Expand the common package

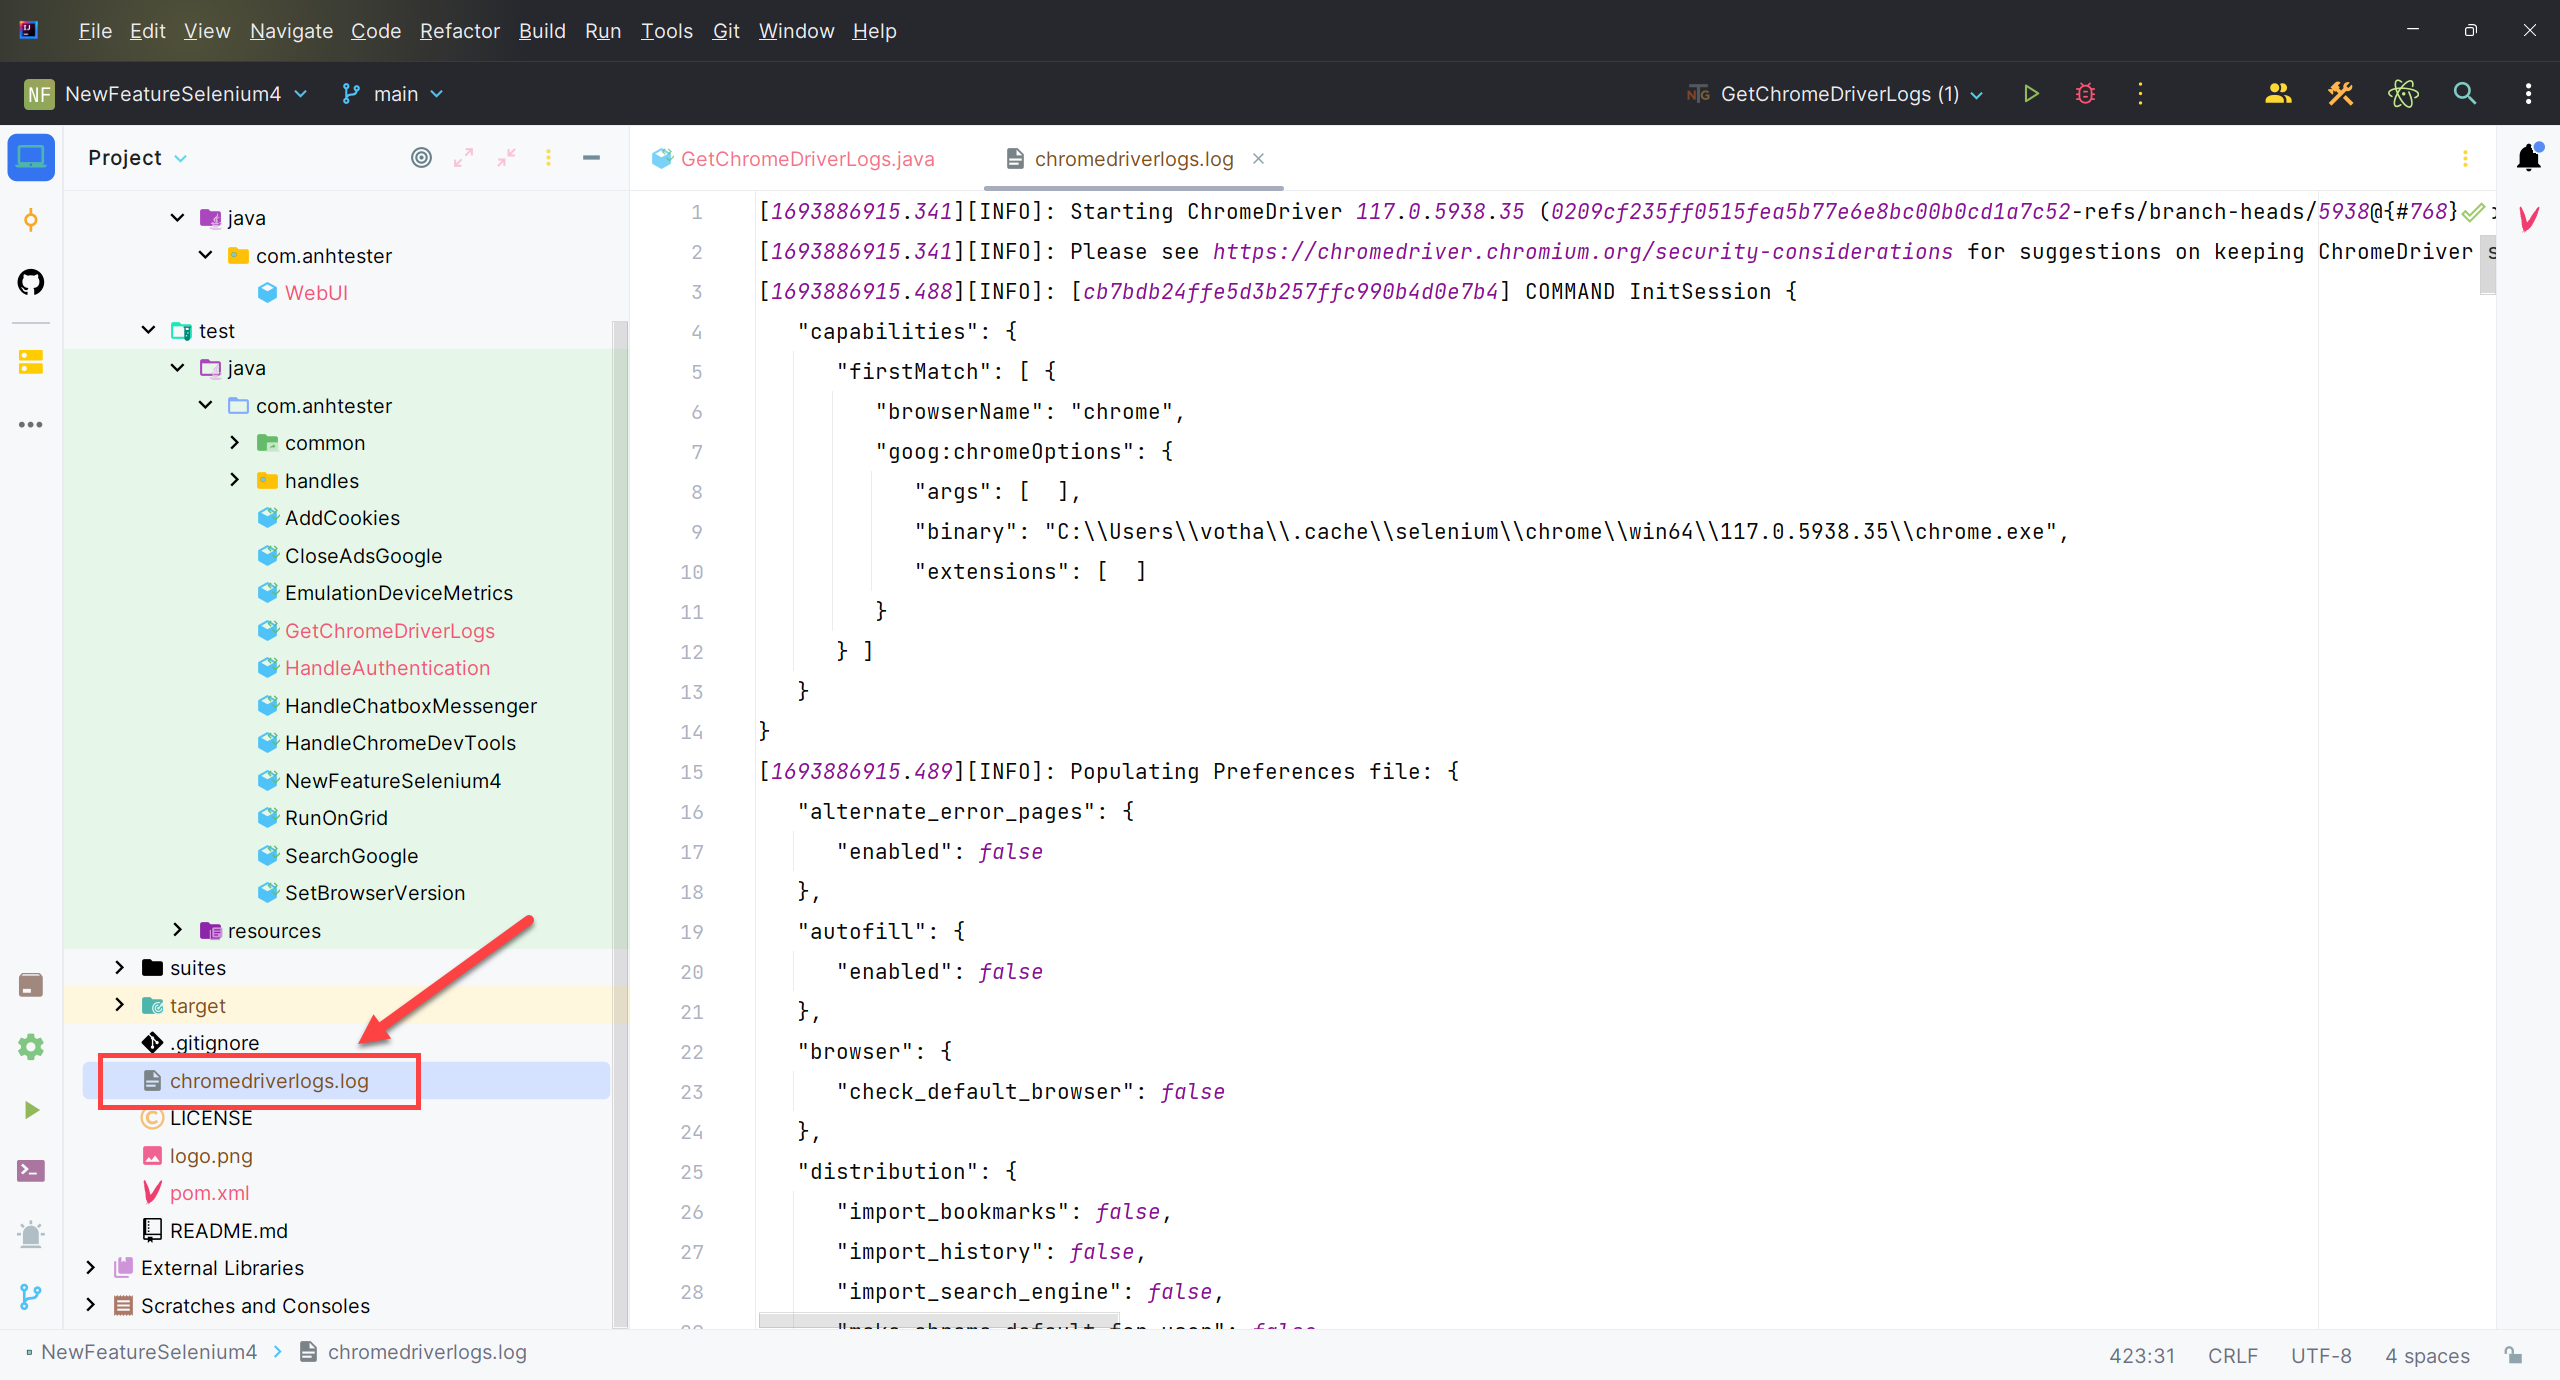coord(235,443)
